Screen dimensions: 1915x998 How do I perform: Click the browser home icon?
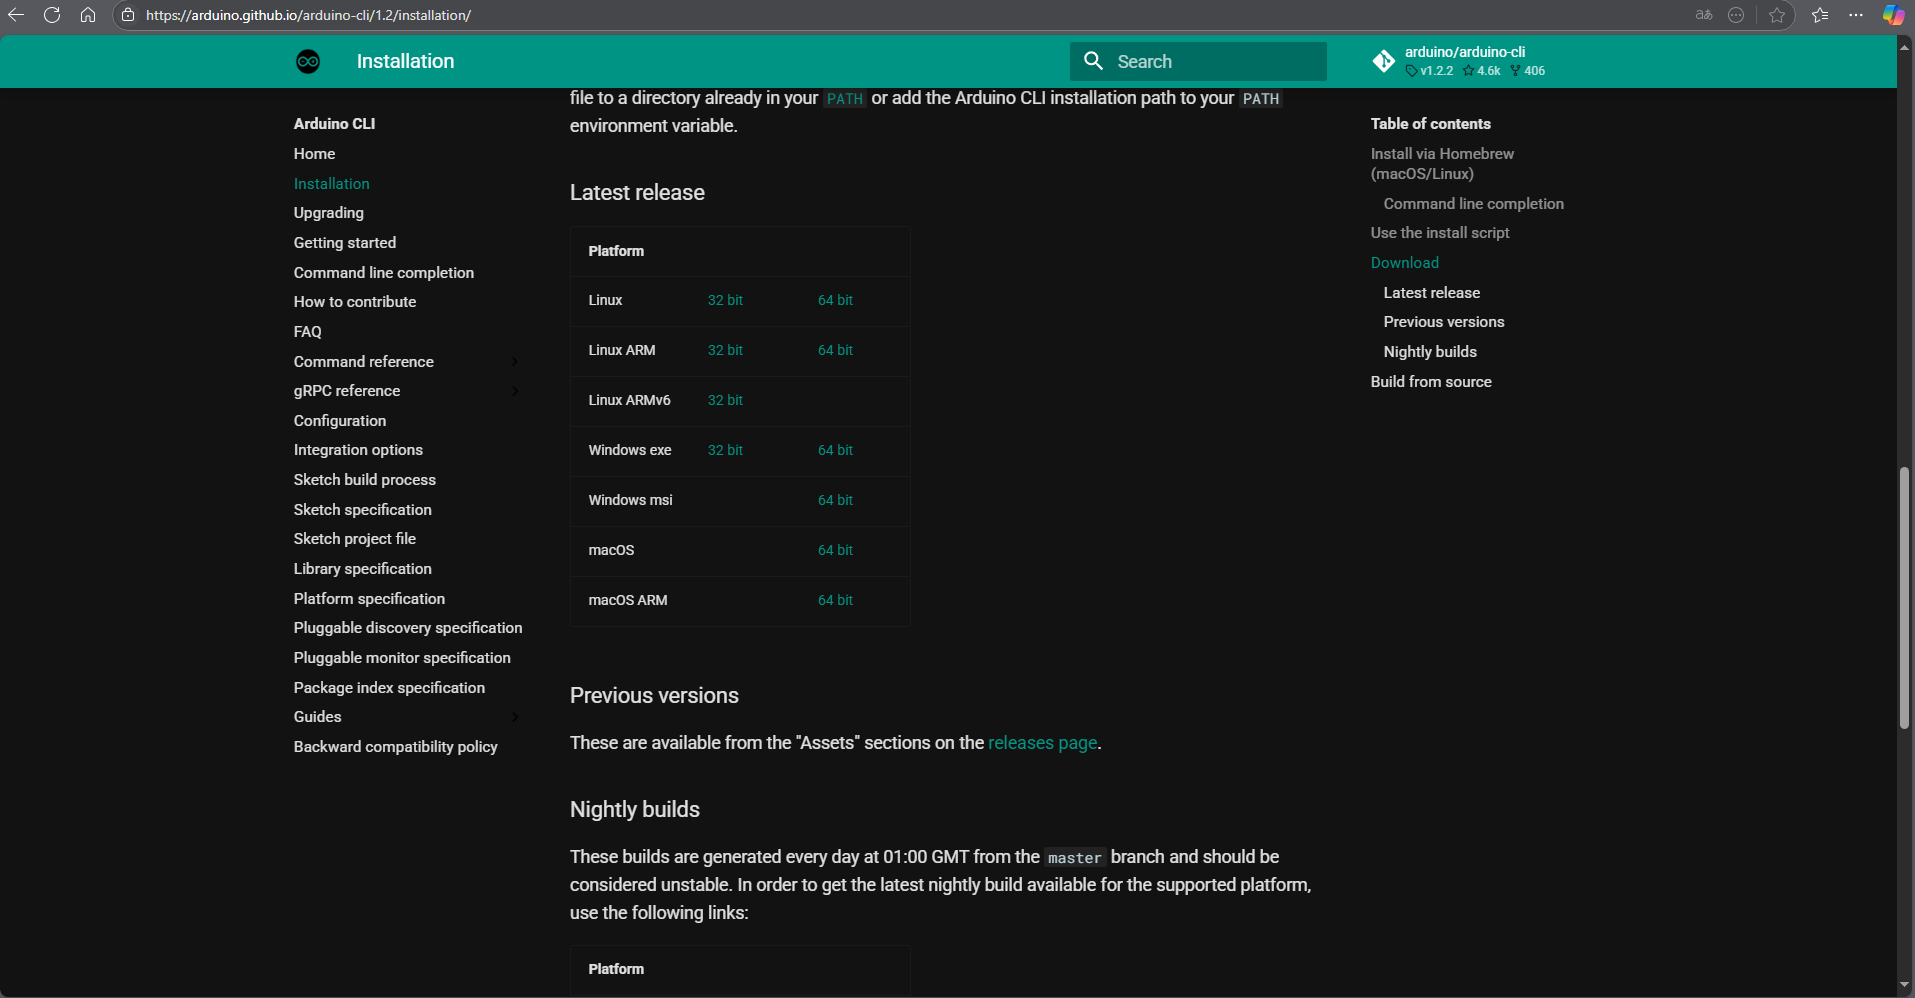[x=88, y=15]
